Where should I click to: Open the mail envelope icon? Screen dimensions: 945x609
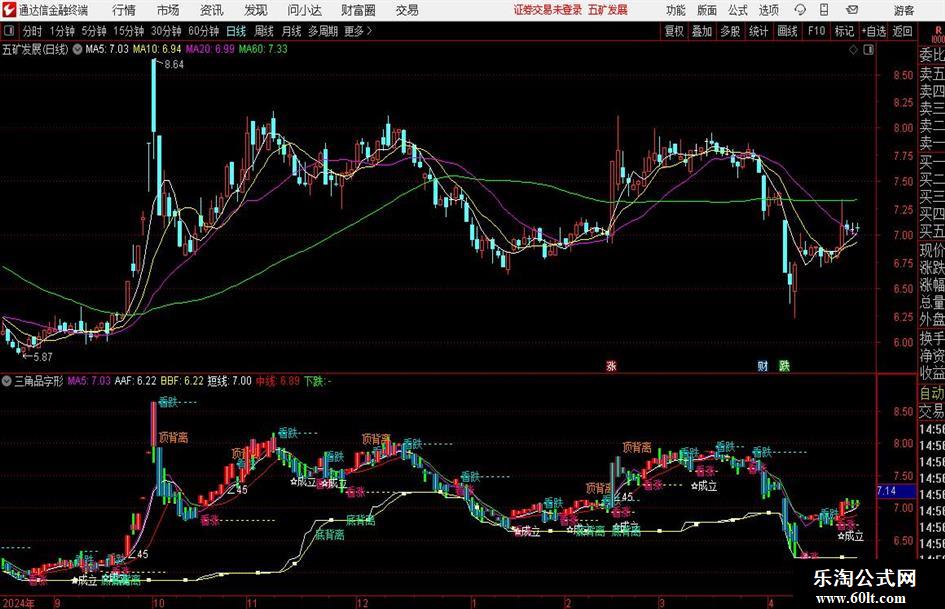(x=852, y=10)
